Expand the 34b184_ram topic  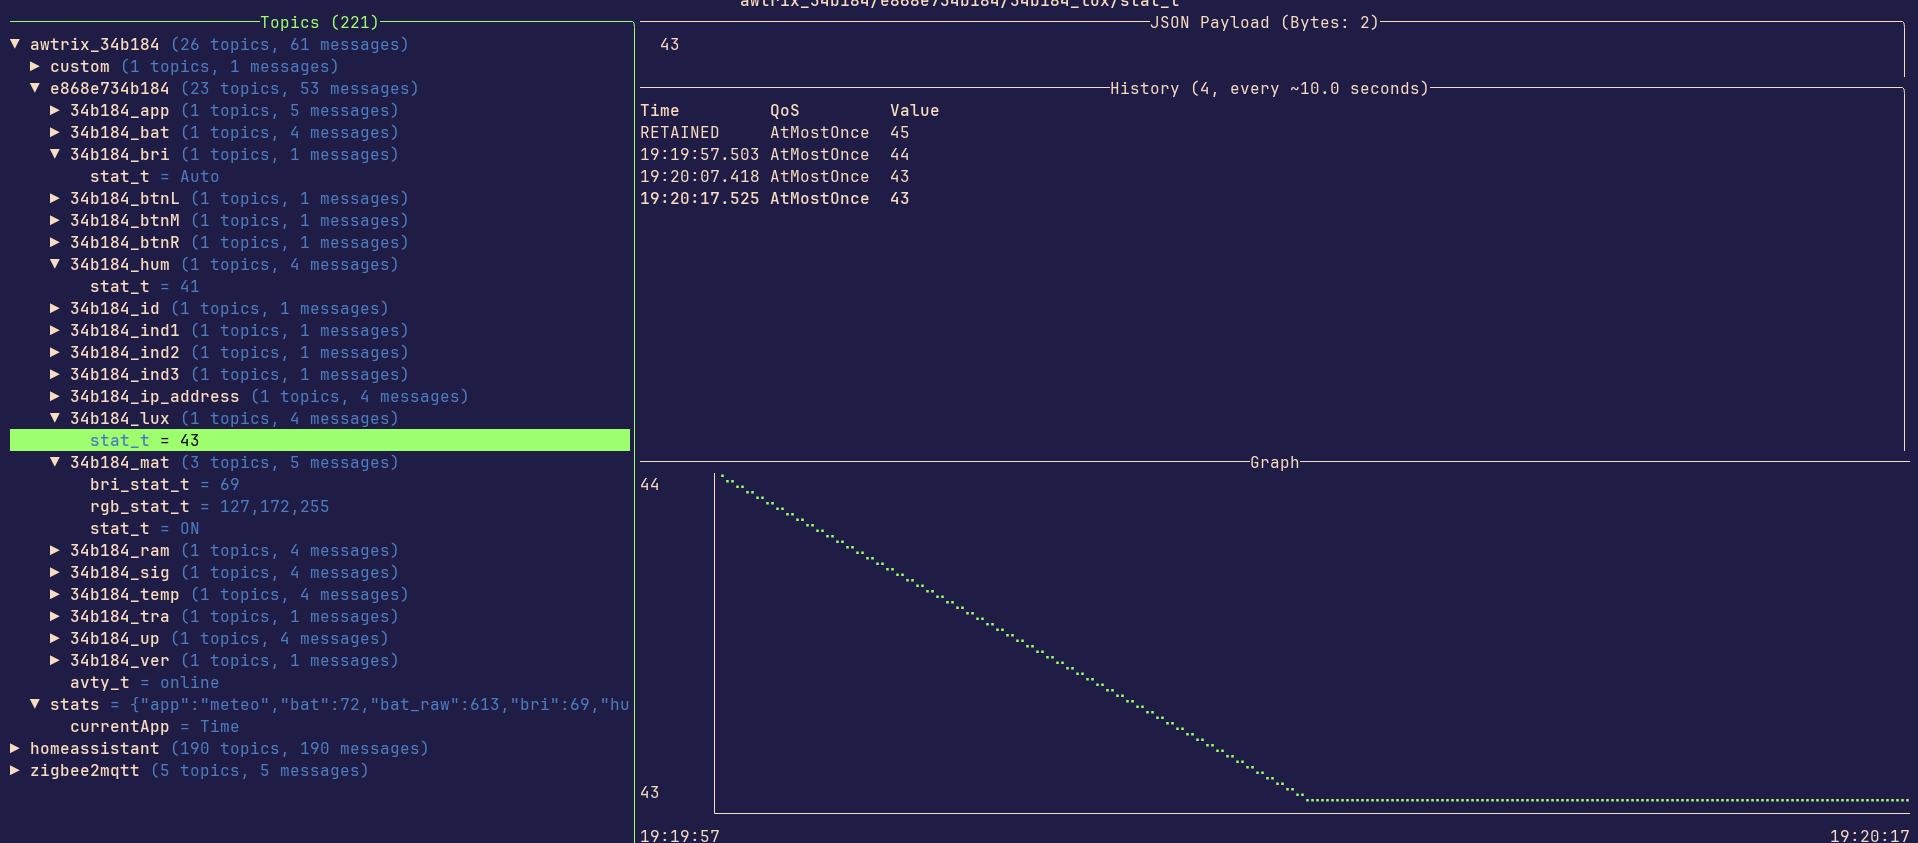coord(55,550)
